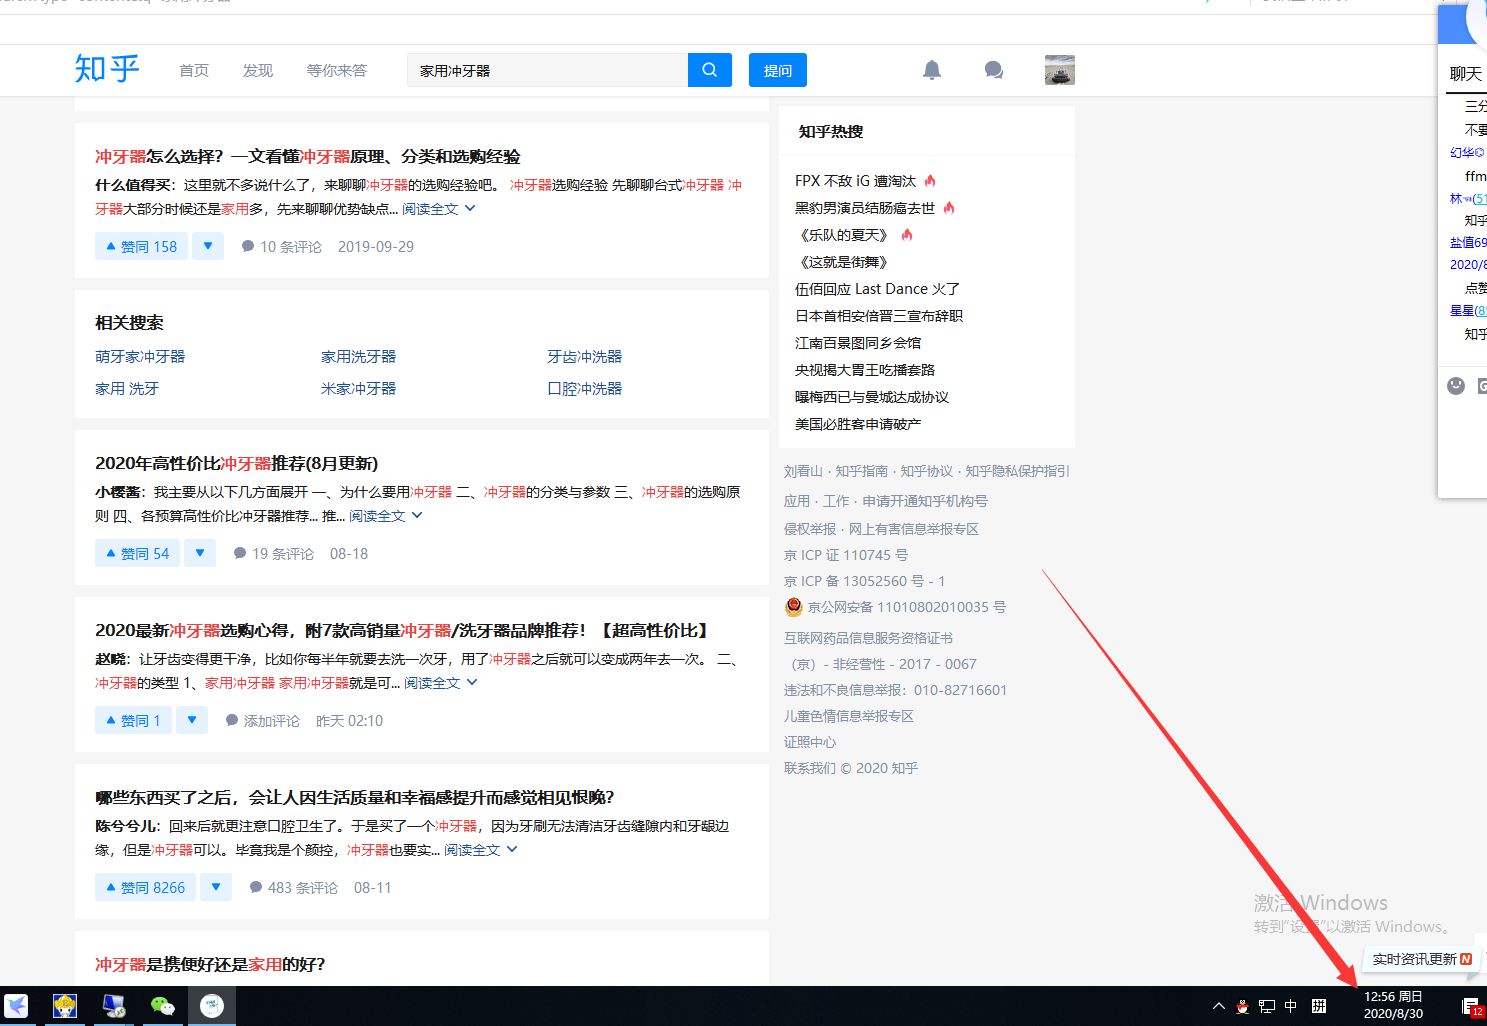Open 10 条评论 on first answer

pos(282,246)
